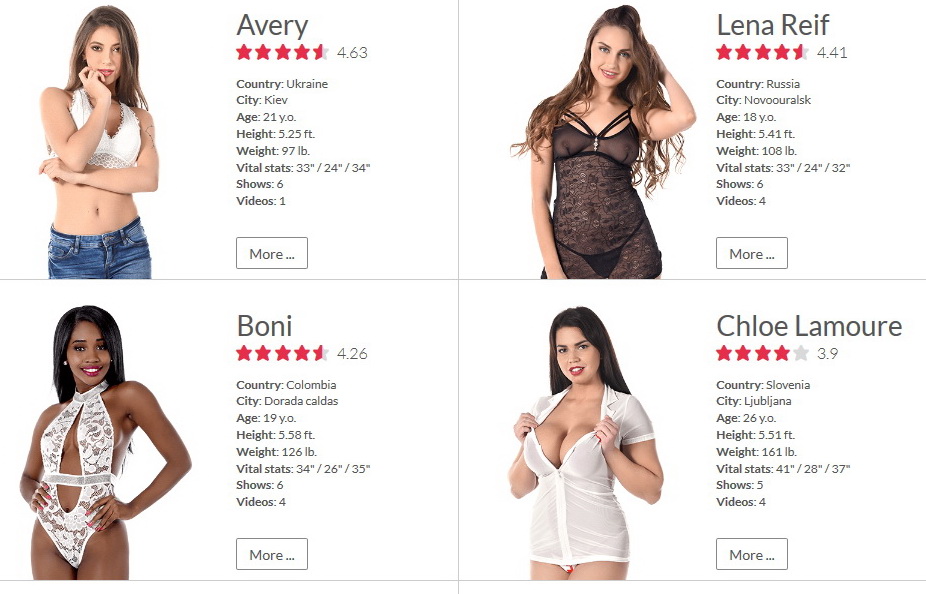926x594 pixels.
Task: Open Lena Reif's profile photo thumbnail
Action: [x=604, y=142]
